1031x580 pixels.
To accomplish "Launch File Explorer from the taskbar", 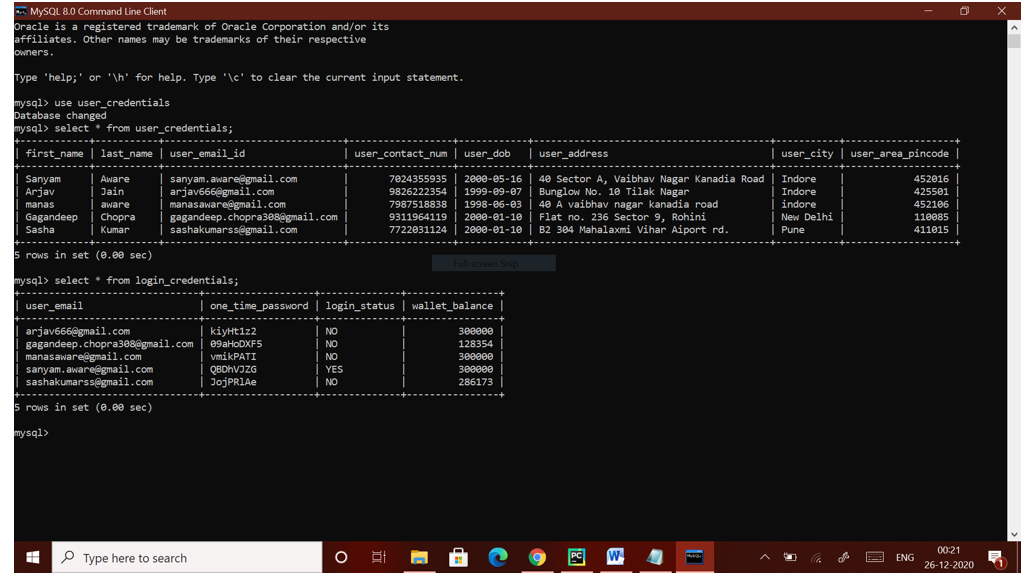I will coord(419,558).
